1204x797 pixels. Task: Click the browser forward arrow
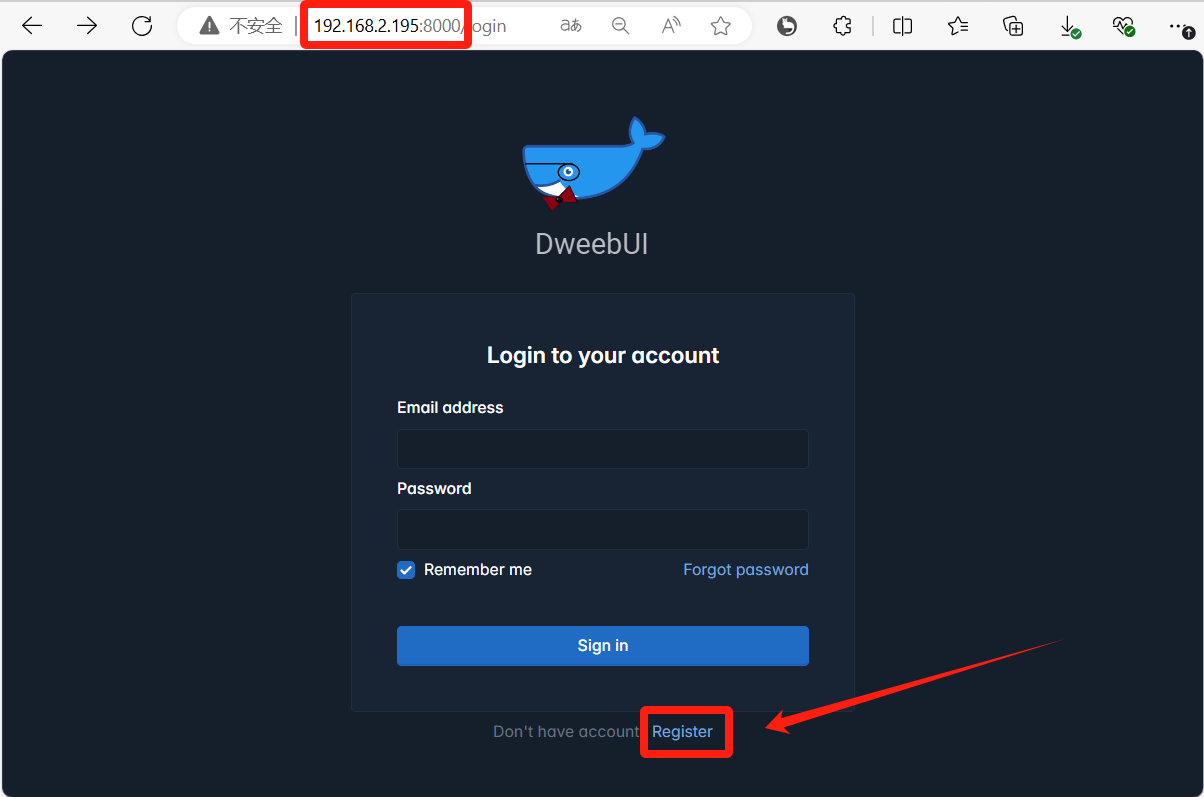tap(87, 26)
